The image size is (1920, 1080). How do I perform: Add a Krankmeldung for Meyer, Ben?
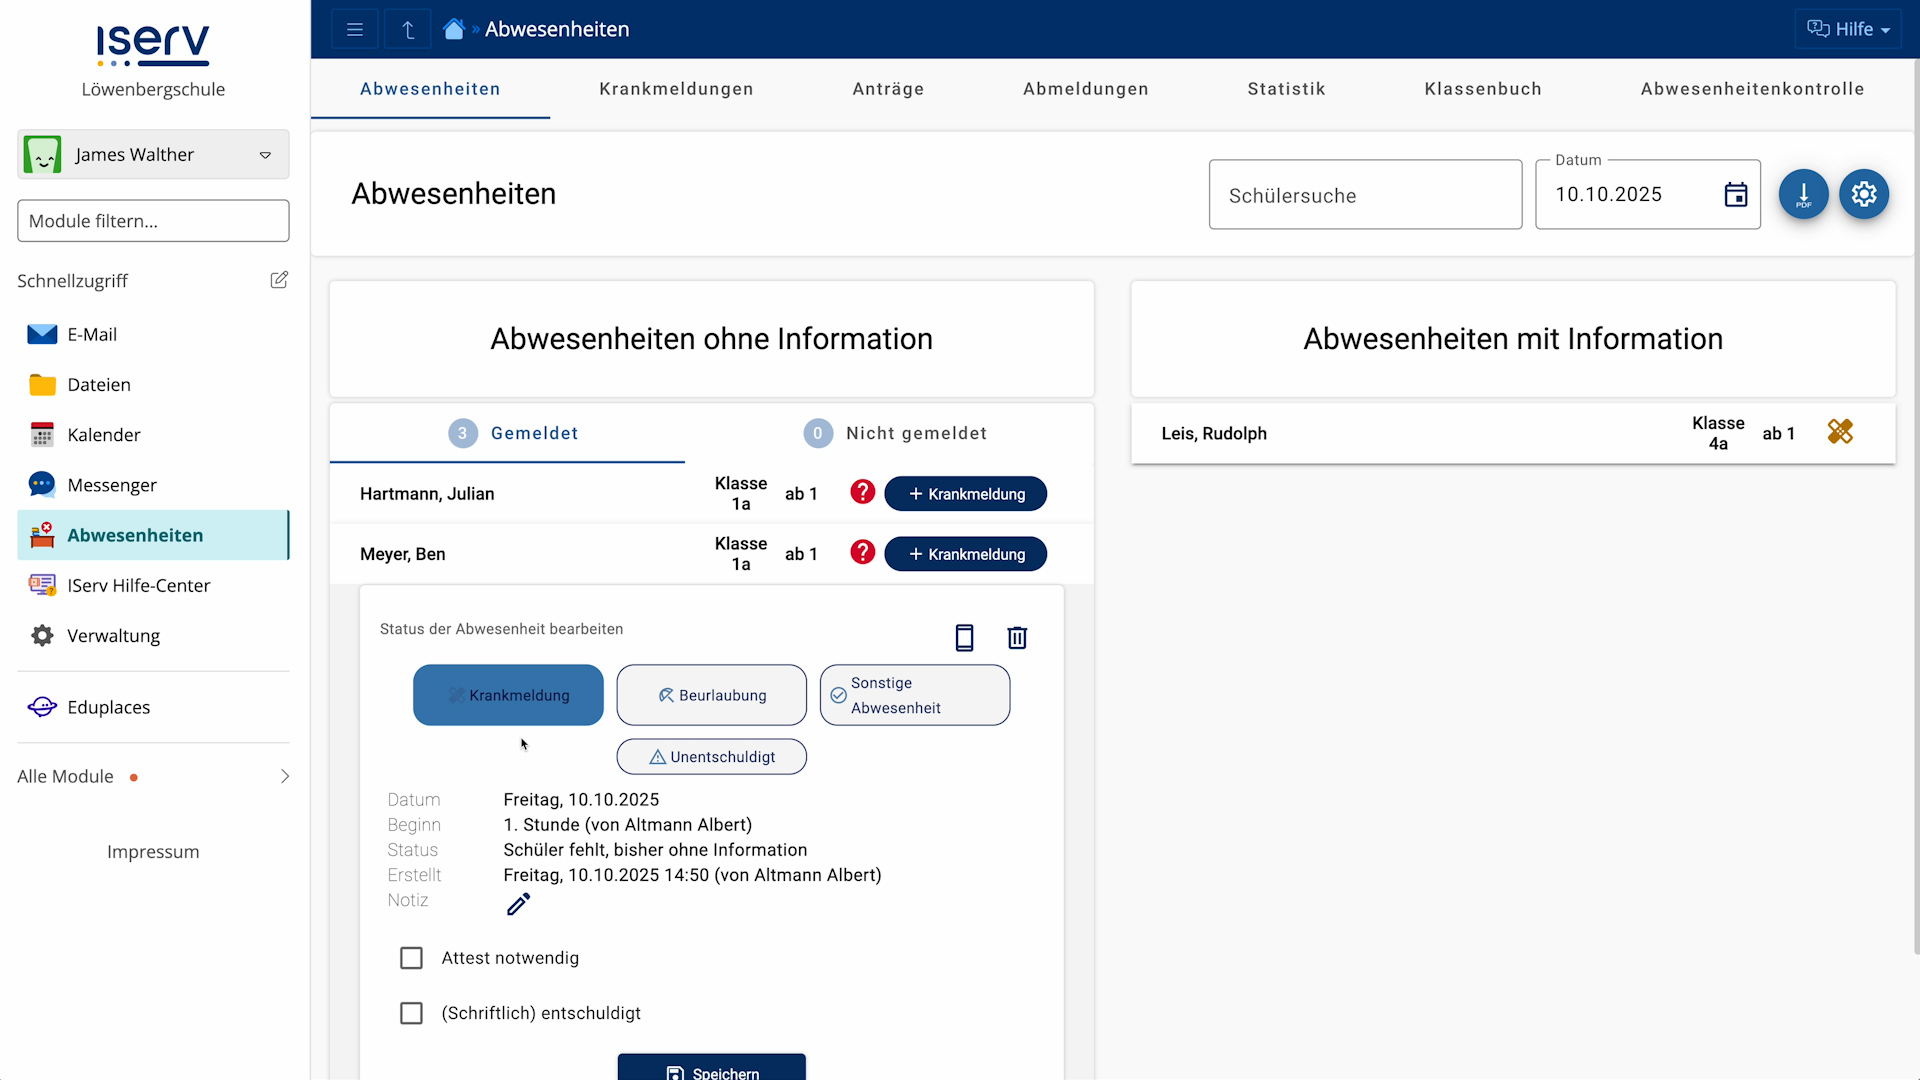965,553
